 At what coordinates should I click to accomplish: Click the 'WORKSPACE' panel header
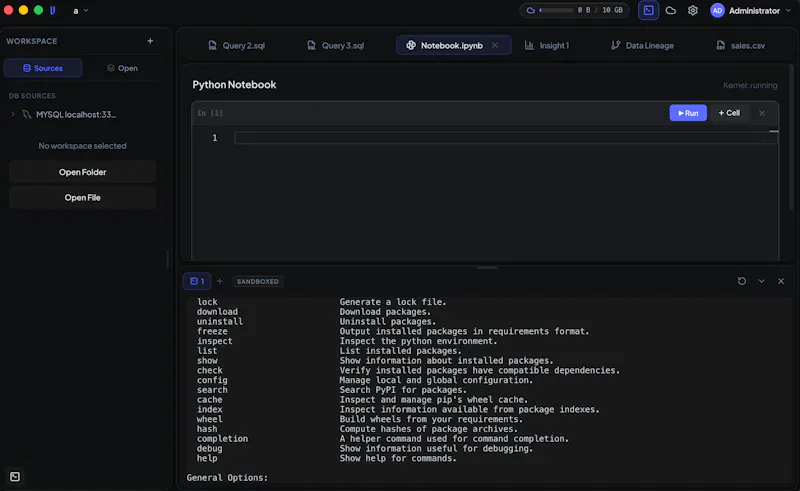(x=32, y=41)
